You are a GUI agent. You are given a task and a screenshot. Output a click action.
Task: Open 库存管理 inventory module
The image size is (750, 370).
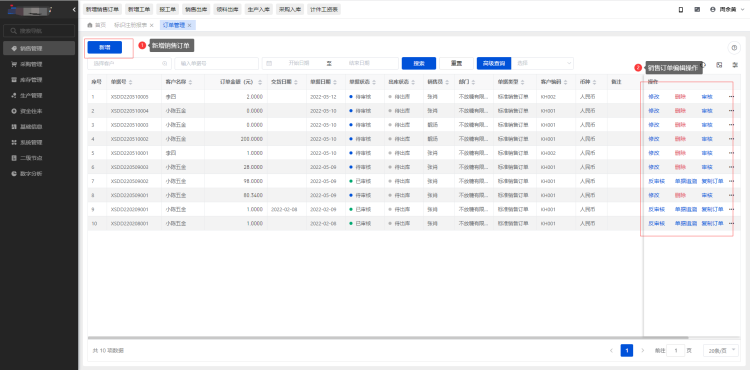39,80
